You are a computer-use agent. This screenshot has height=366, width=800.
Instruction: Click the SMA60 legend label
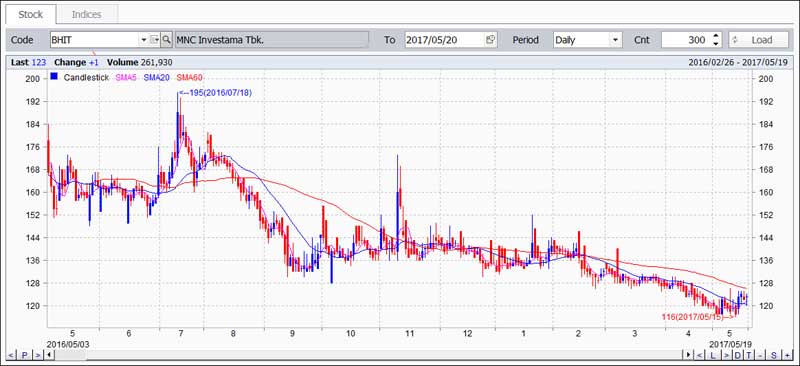tap(189, 78)
